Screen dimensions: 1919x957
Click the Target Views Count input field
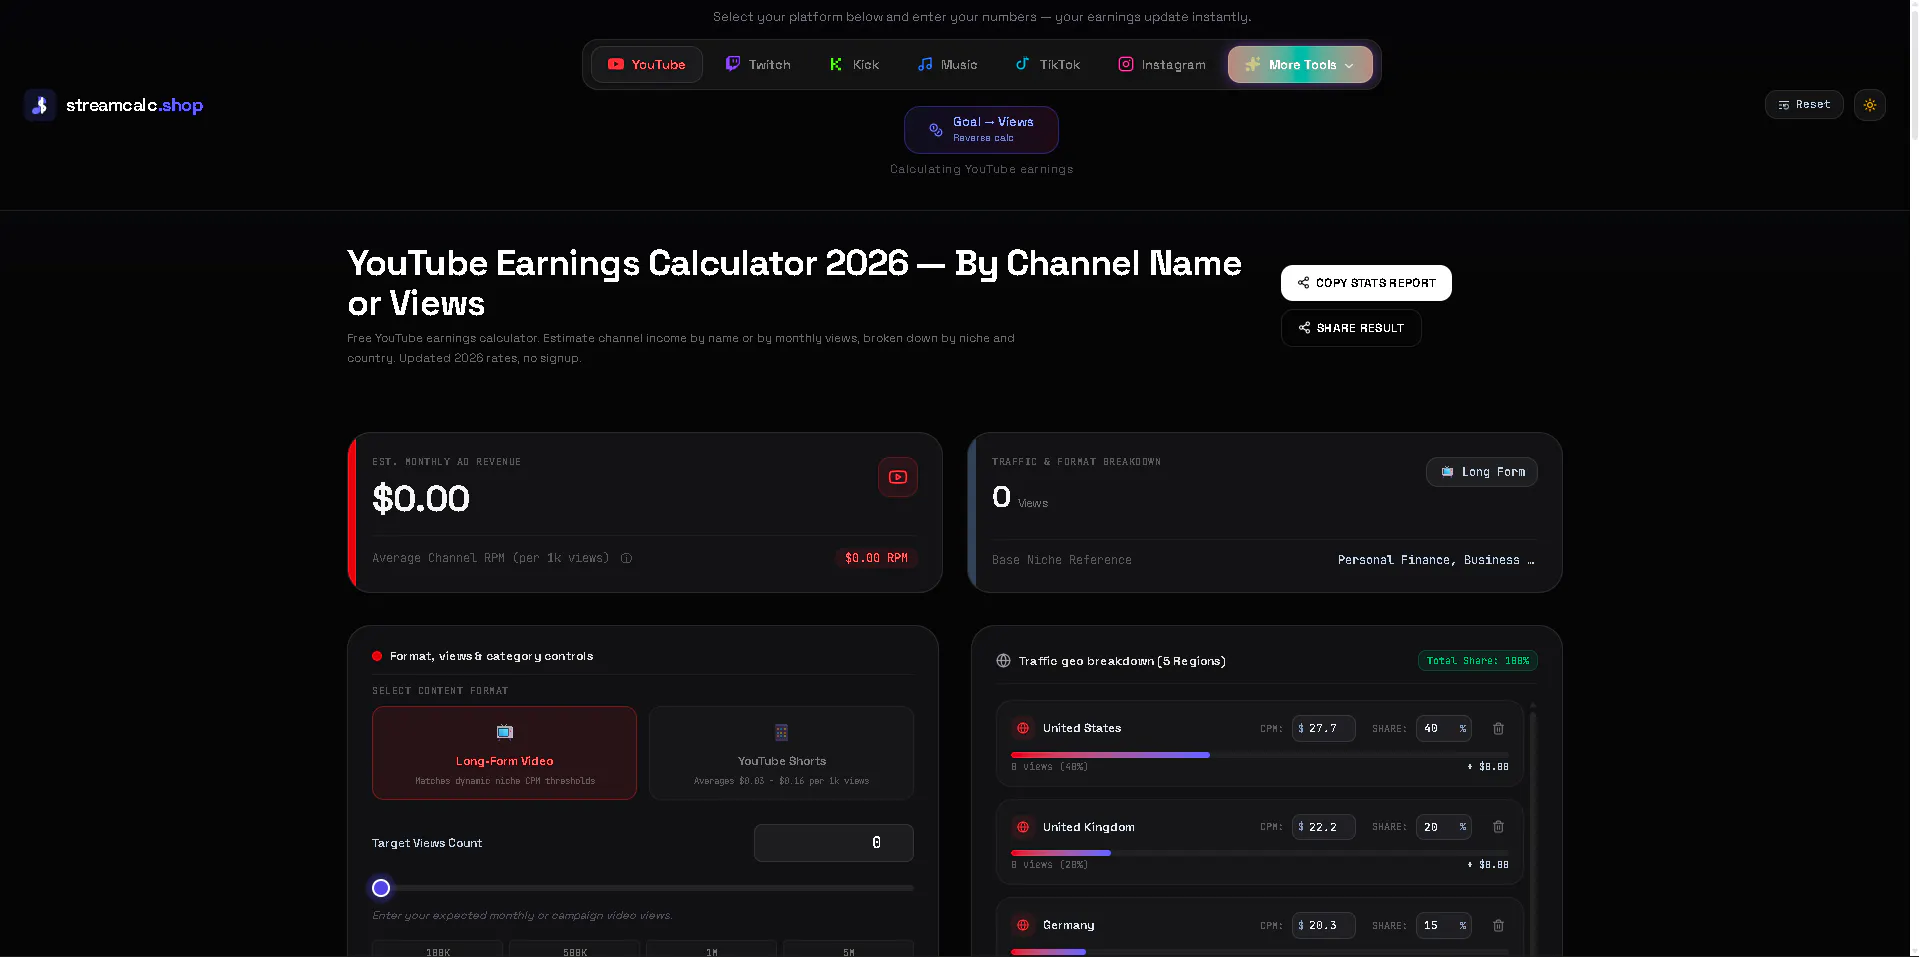[x=833, y=843]
